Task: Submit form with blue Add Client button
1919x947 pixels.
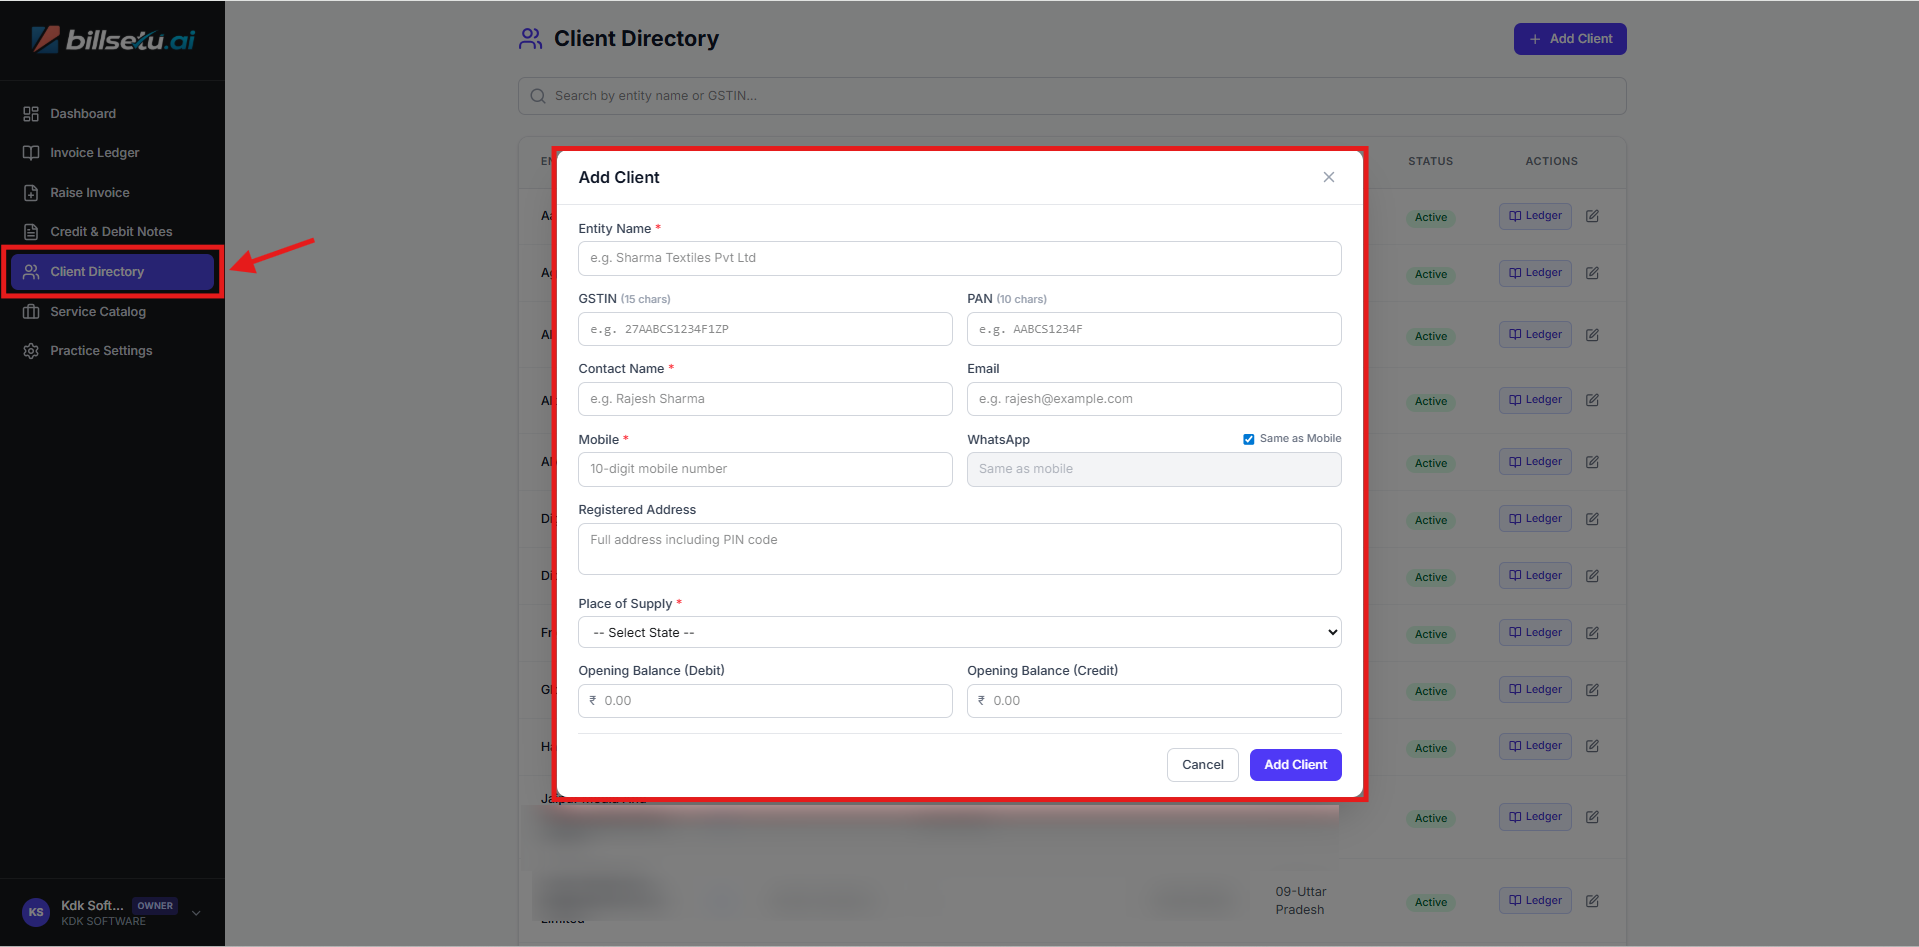Action: pos(1295,765)
